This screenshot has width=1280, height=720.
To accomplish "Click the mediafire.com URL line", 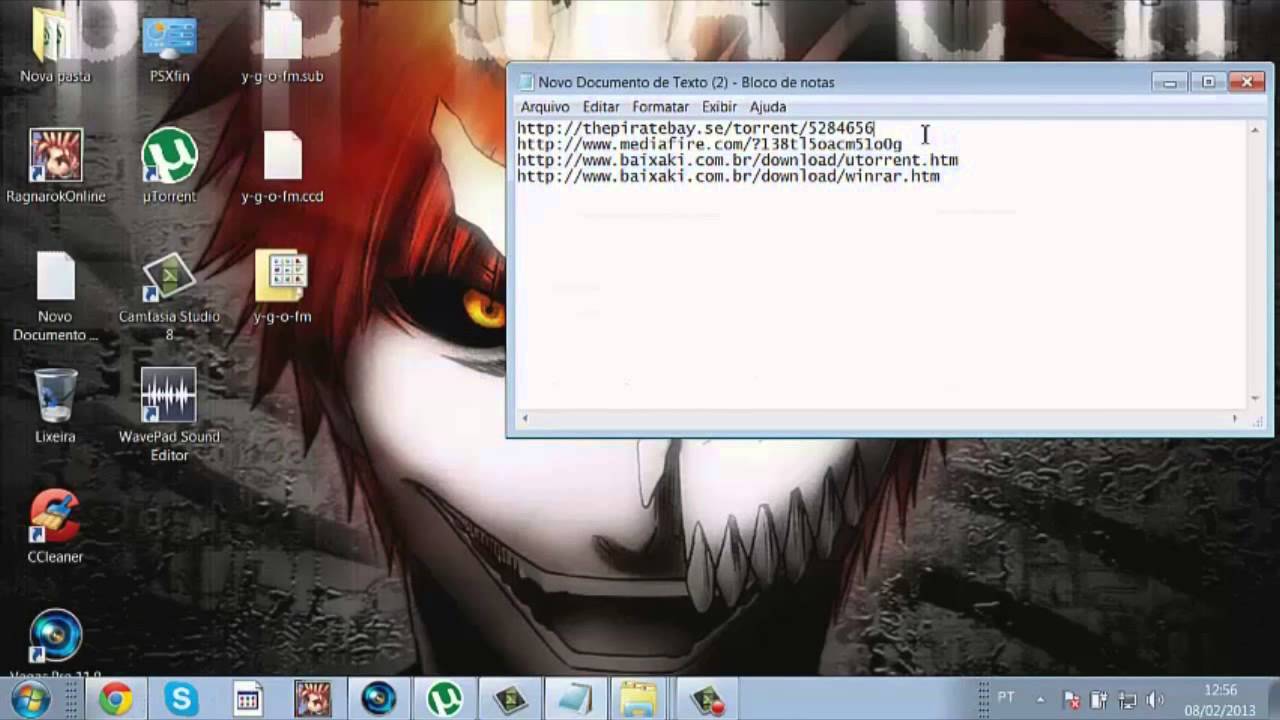I will tap(709, 144).
